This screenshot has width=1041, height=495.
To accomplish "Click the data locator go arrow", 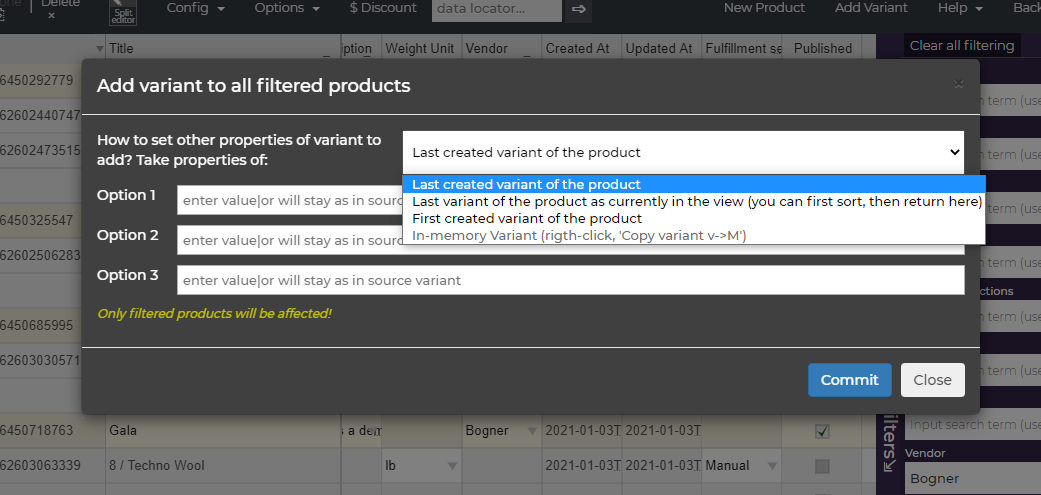I will [x=578, y=10].
